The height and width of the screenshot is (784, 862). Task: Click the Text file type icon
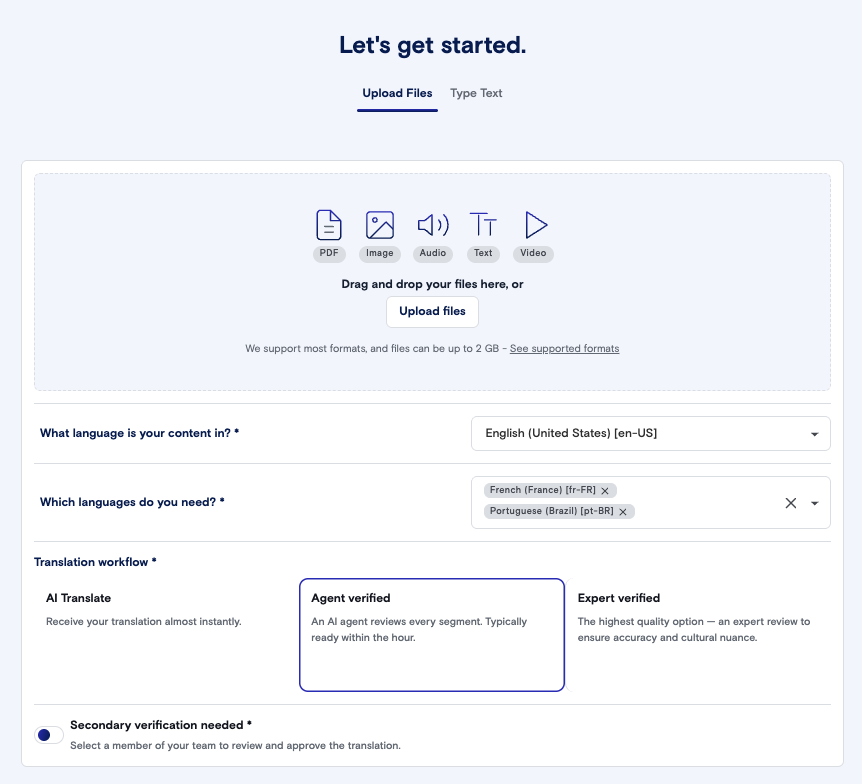483,225
